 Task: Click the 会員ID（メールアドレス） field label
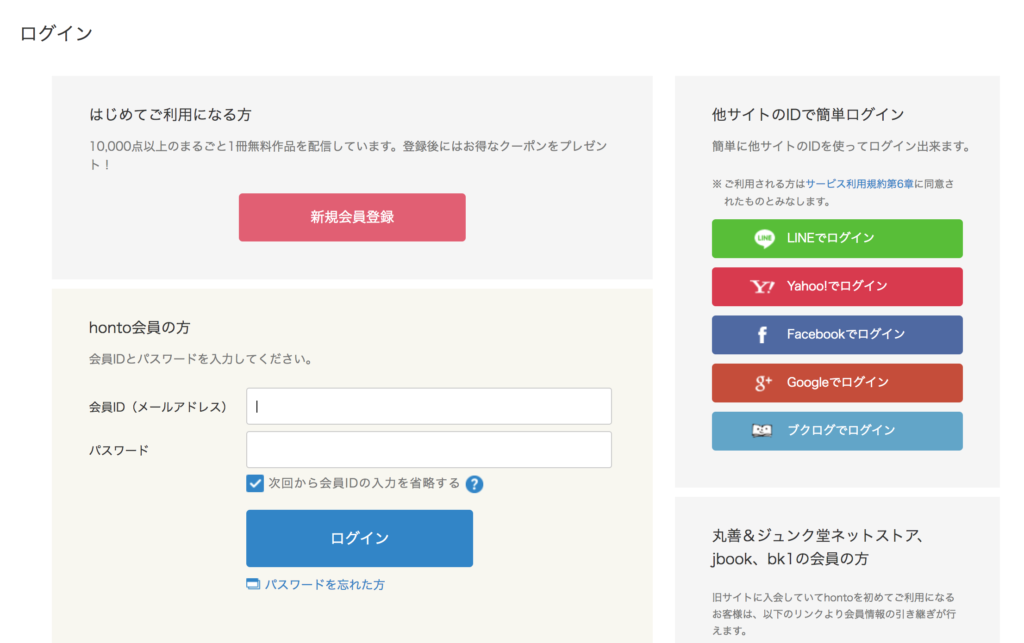(x=158, y=407)
